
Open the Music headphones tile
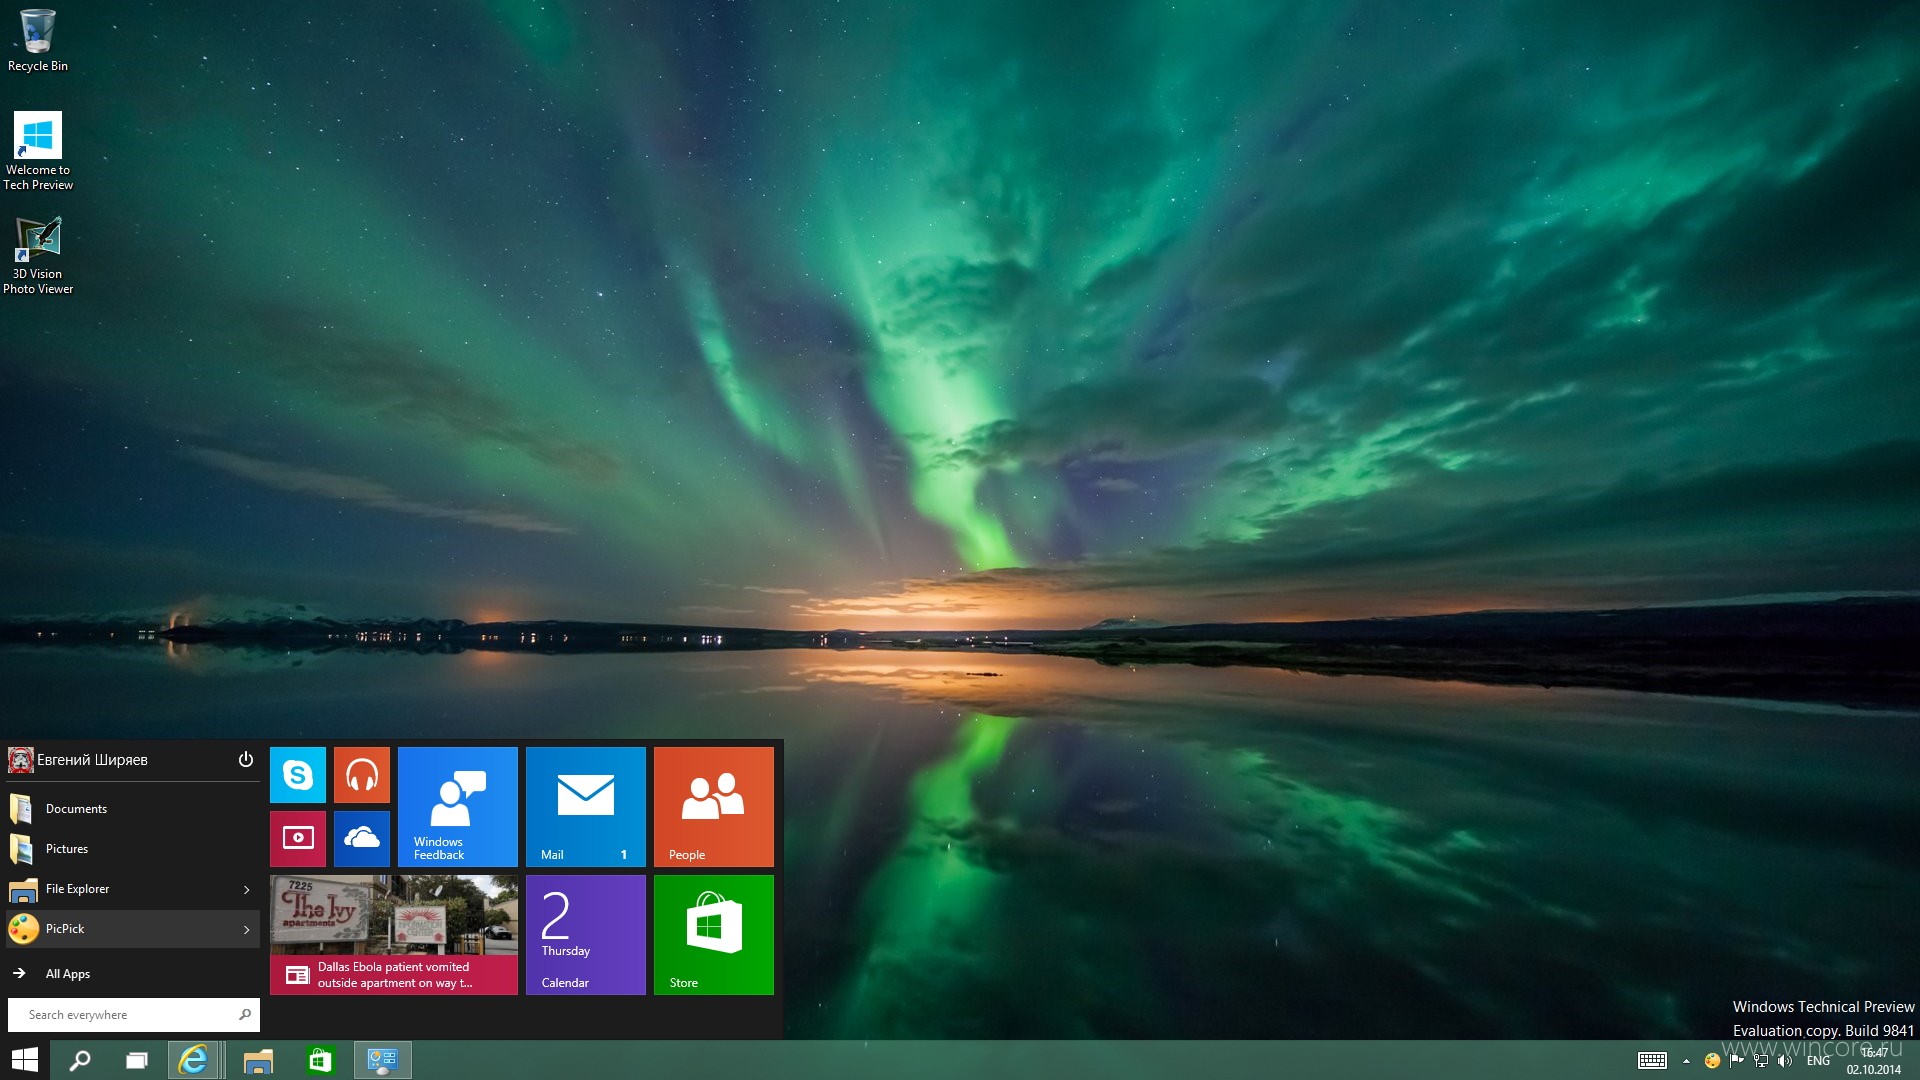361,774
